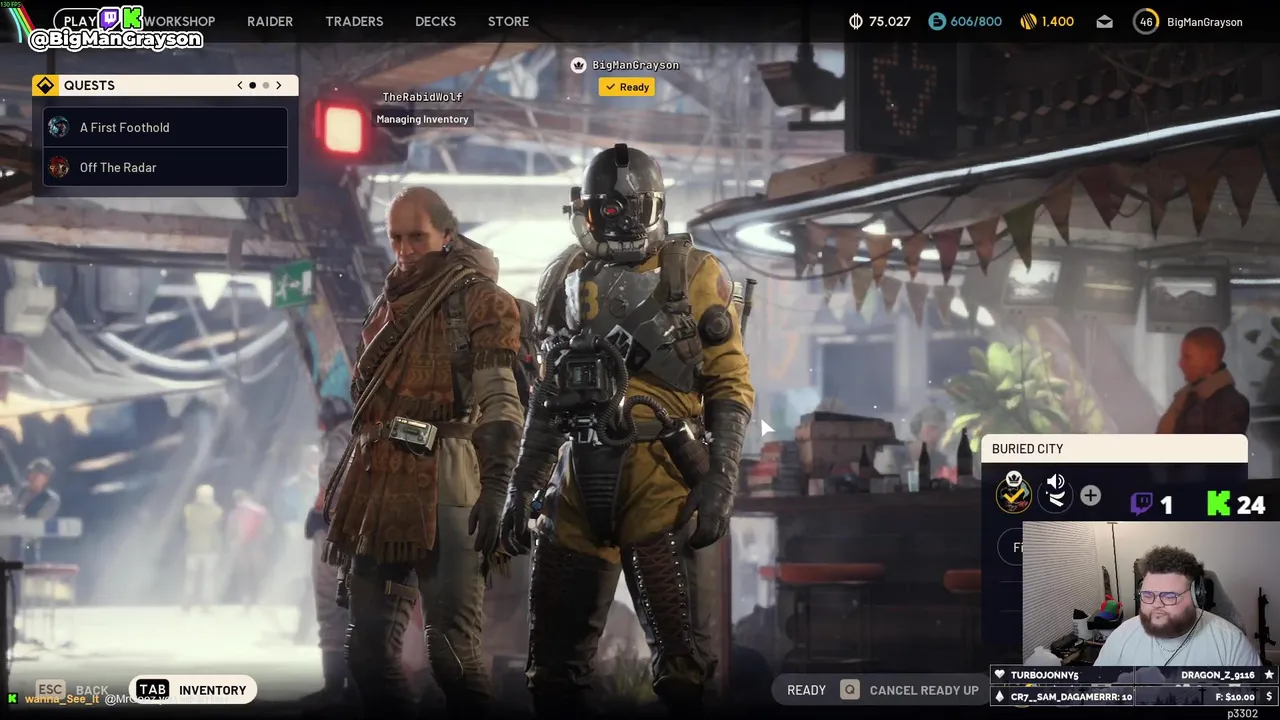Screen dimensions: 1280x720
Task: Click the 606/800 Cred balance
Action: click(x=976, y=21)
